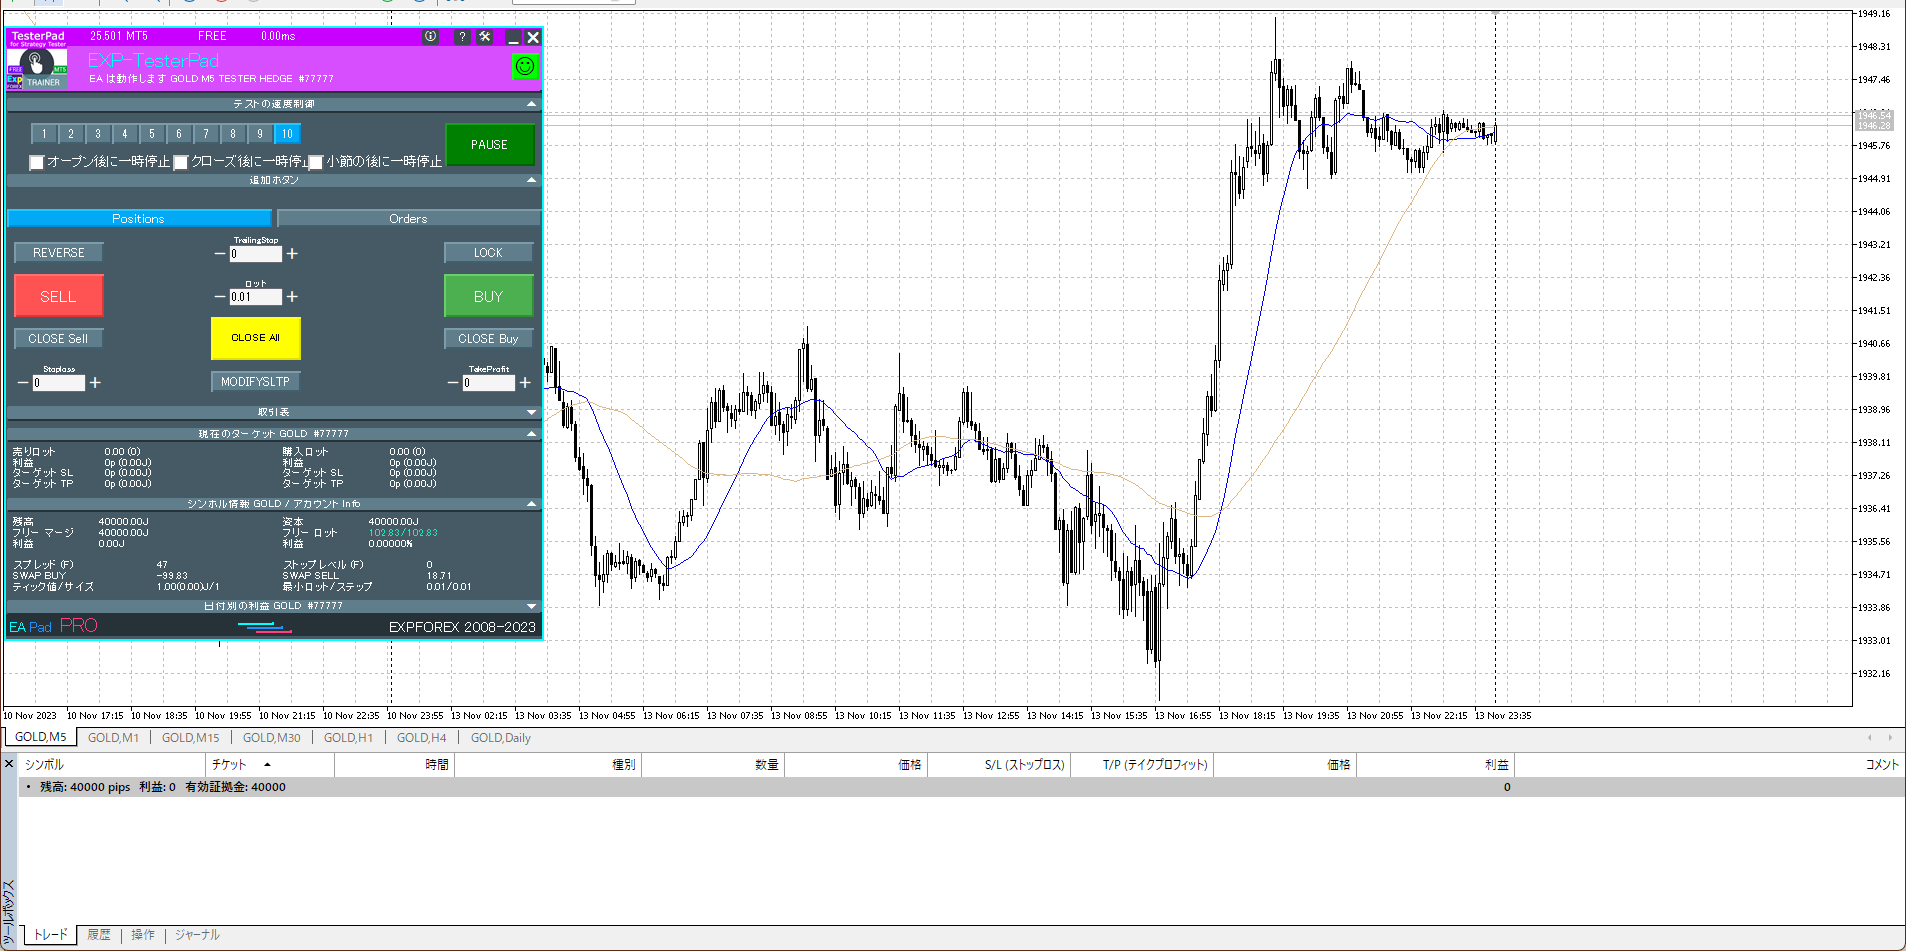
Task: Click the green smiley face icon
Action: (x=524, y=67)
